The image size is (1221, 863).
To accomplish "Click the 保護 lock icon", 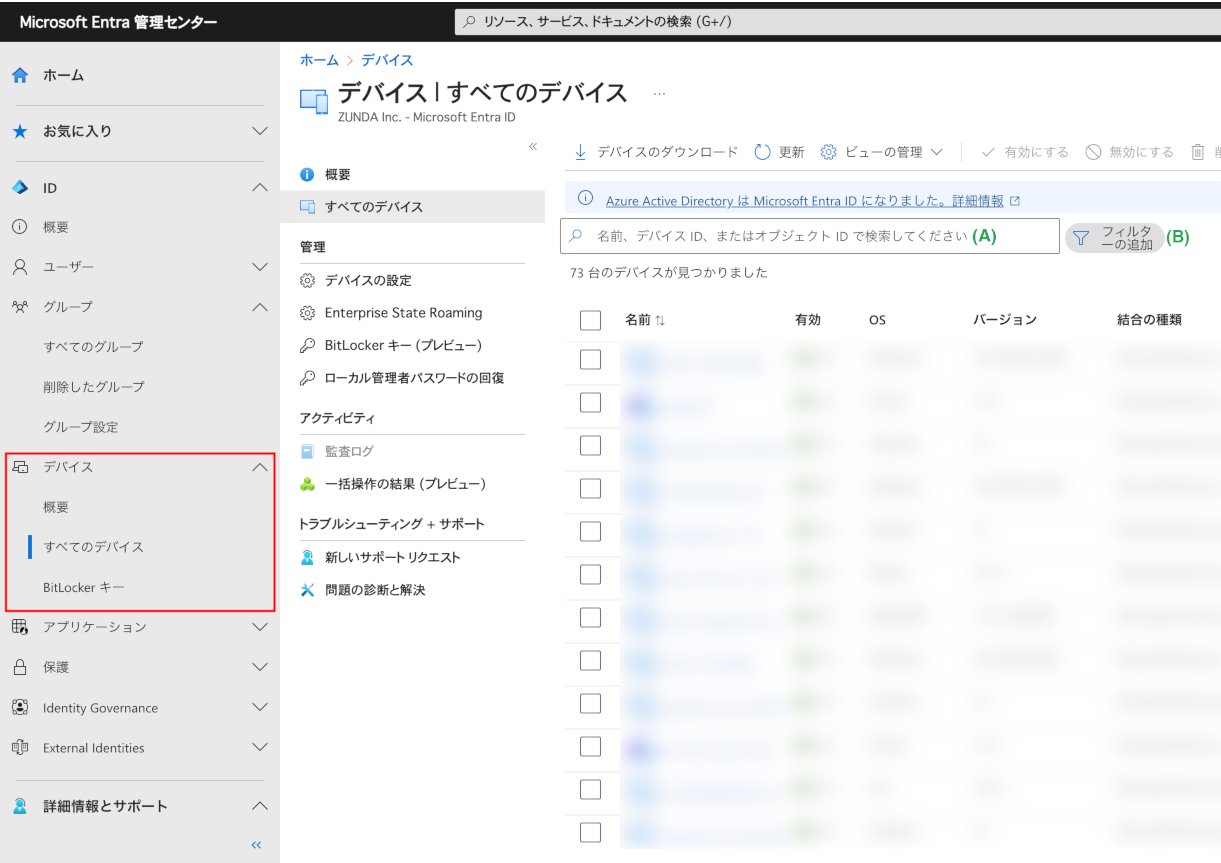I will [x=19, y=667].
